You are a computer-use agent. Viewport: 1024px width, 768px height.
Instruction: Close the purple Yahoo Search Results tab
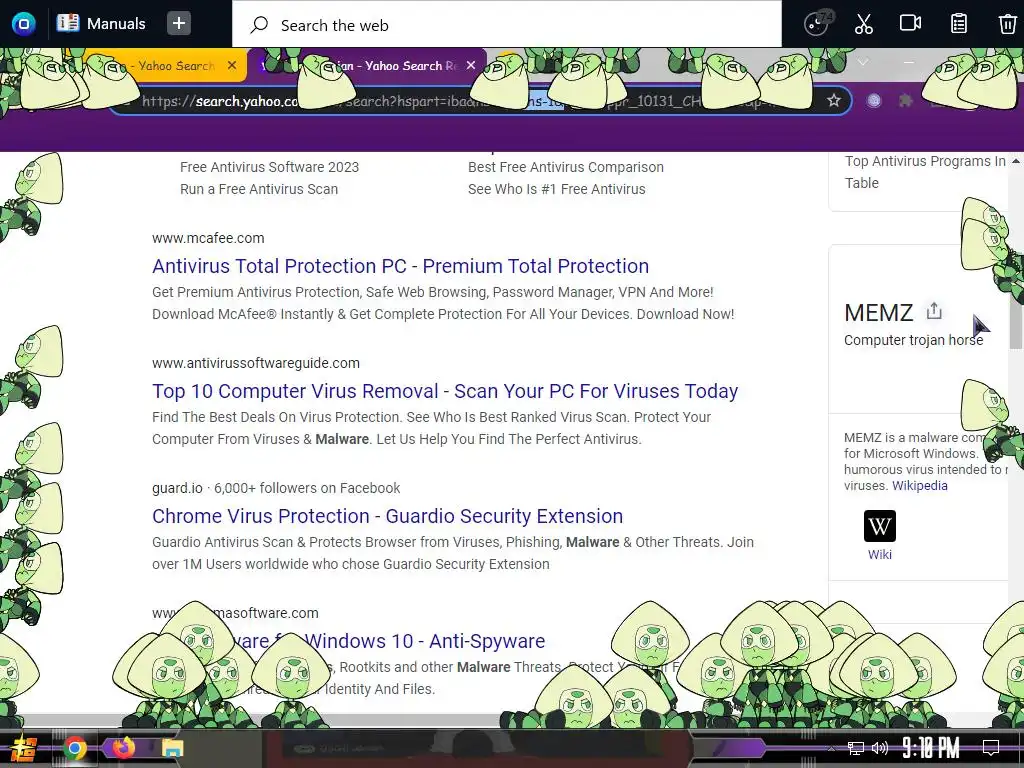point(471,65)
